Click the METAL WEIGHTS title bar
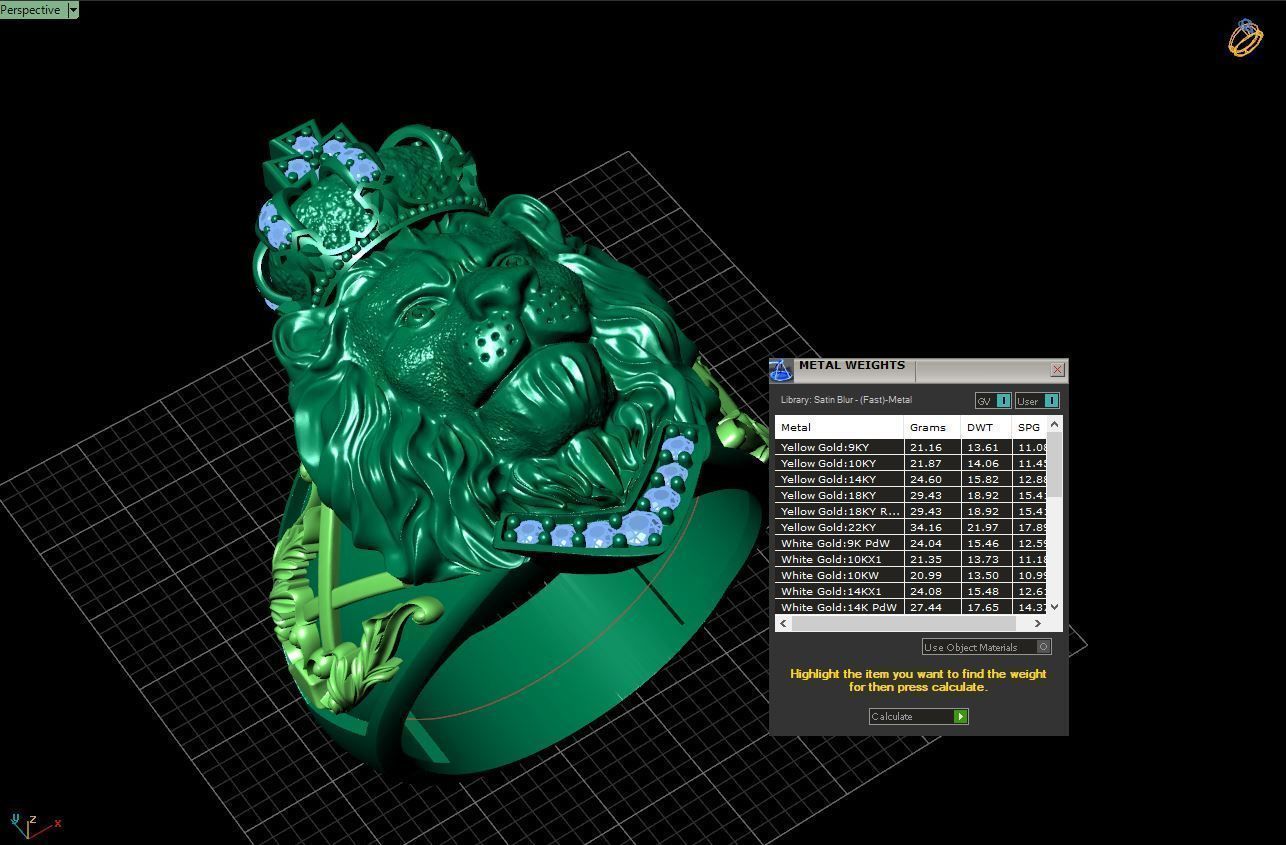Screen dimensions: 1286x845 [920, 369]
